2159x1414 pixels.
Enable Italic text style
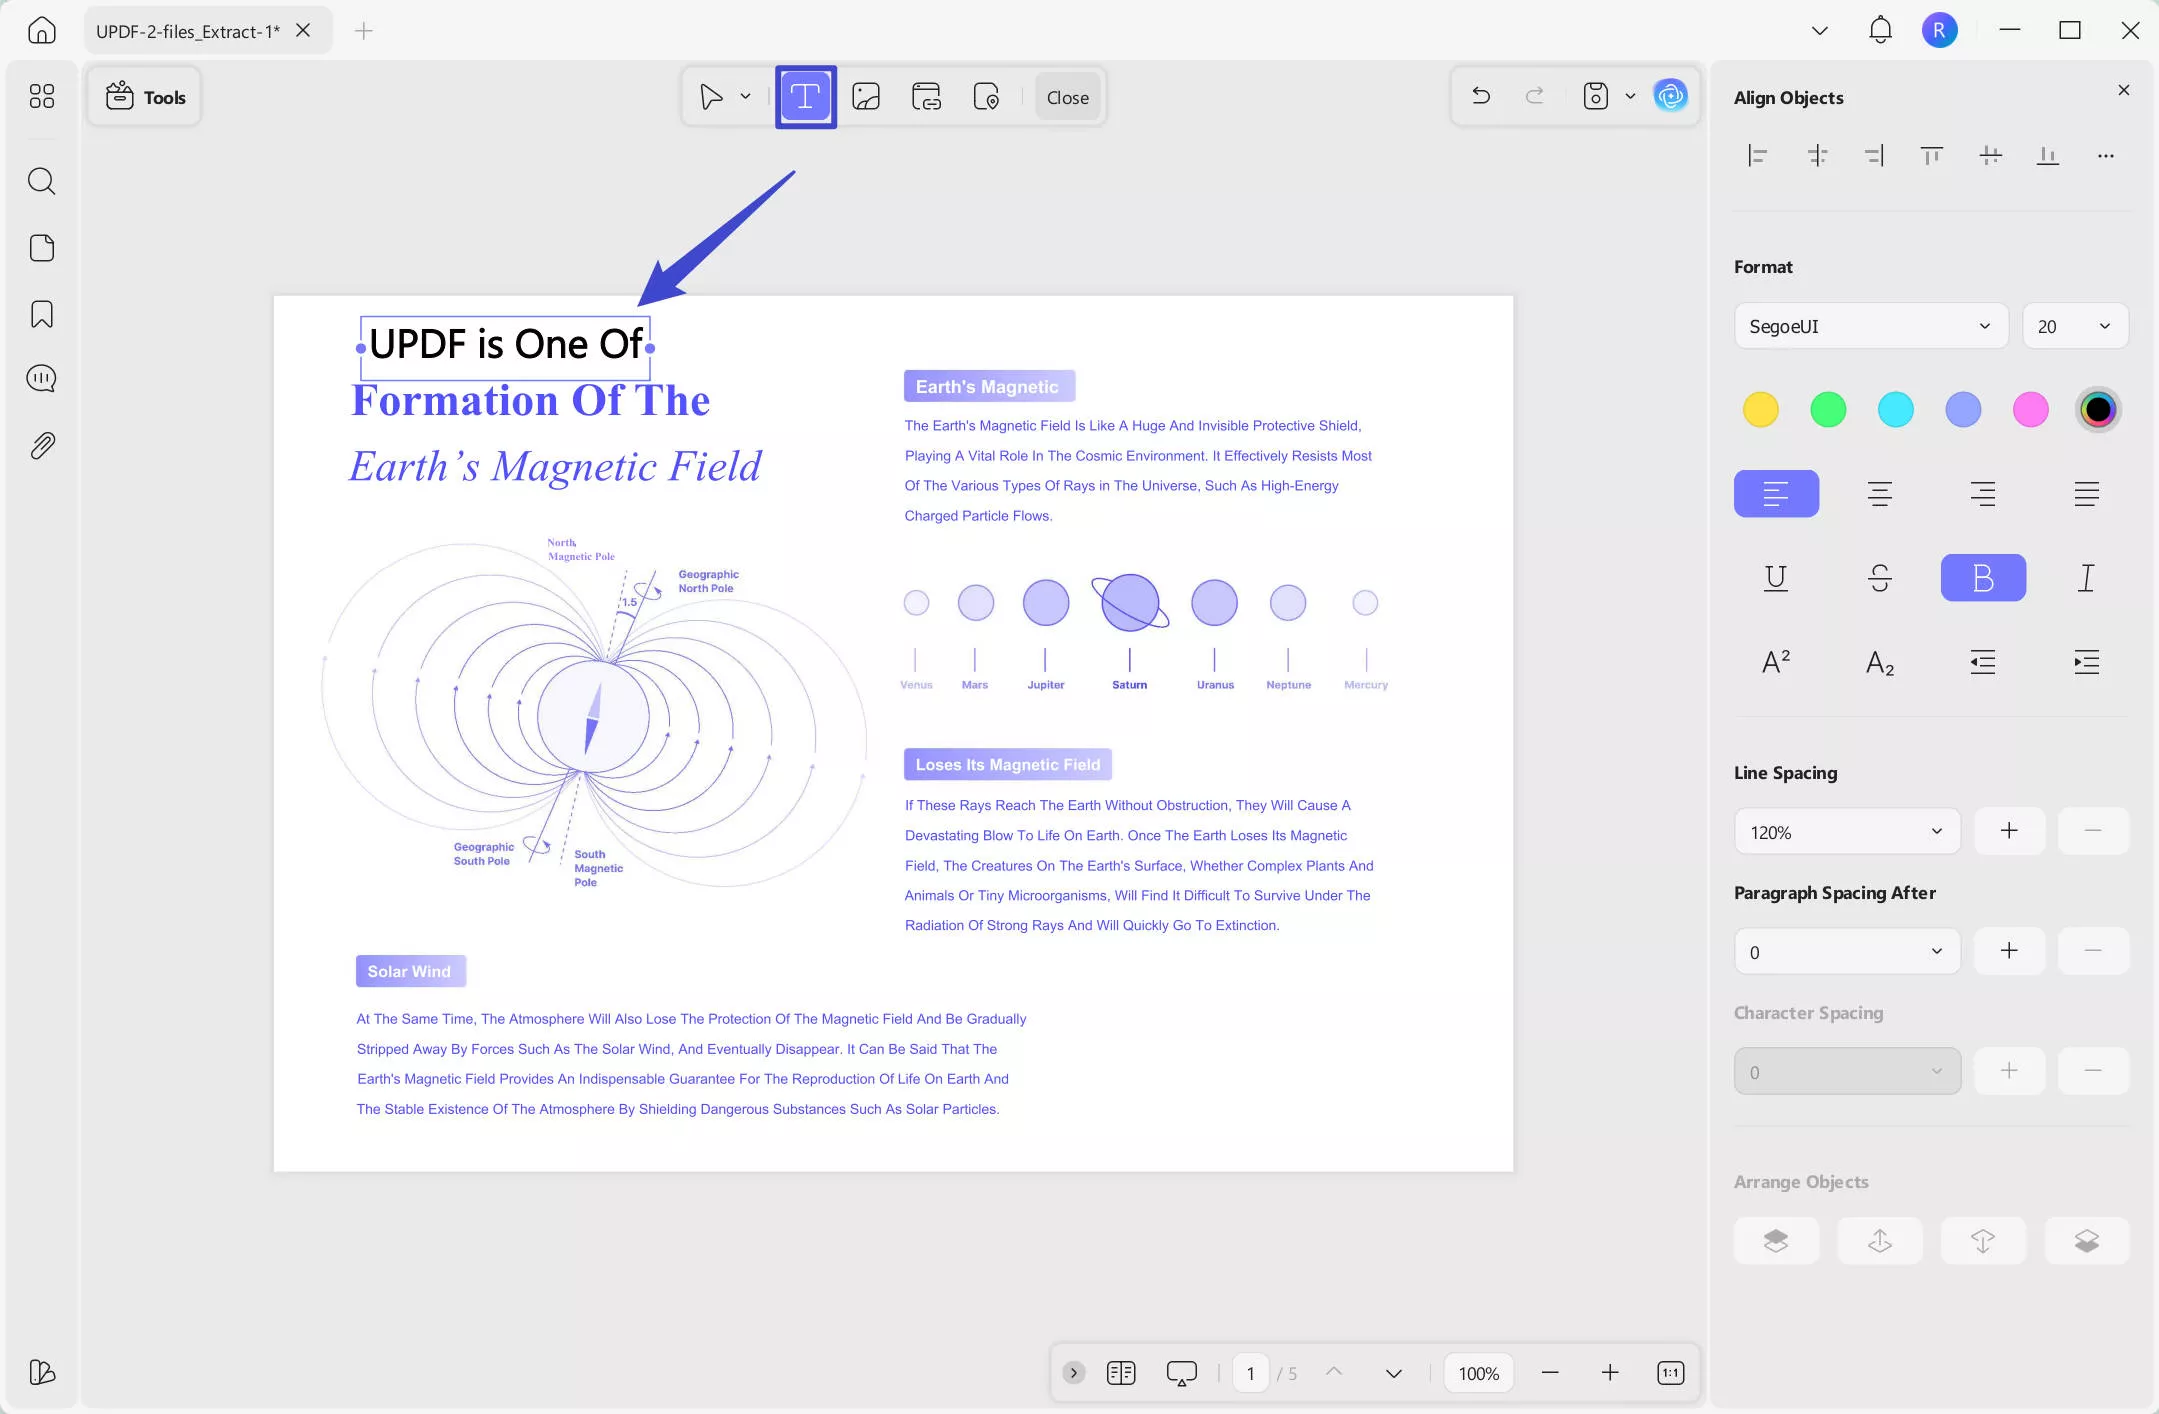click(x=2086, y=578)
